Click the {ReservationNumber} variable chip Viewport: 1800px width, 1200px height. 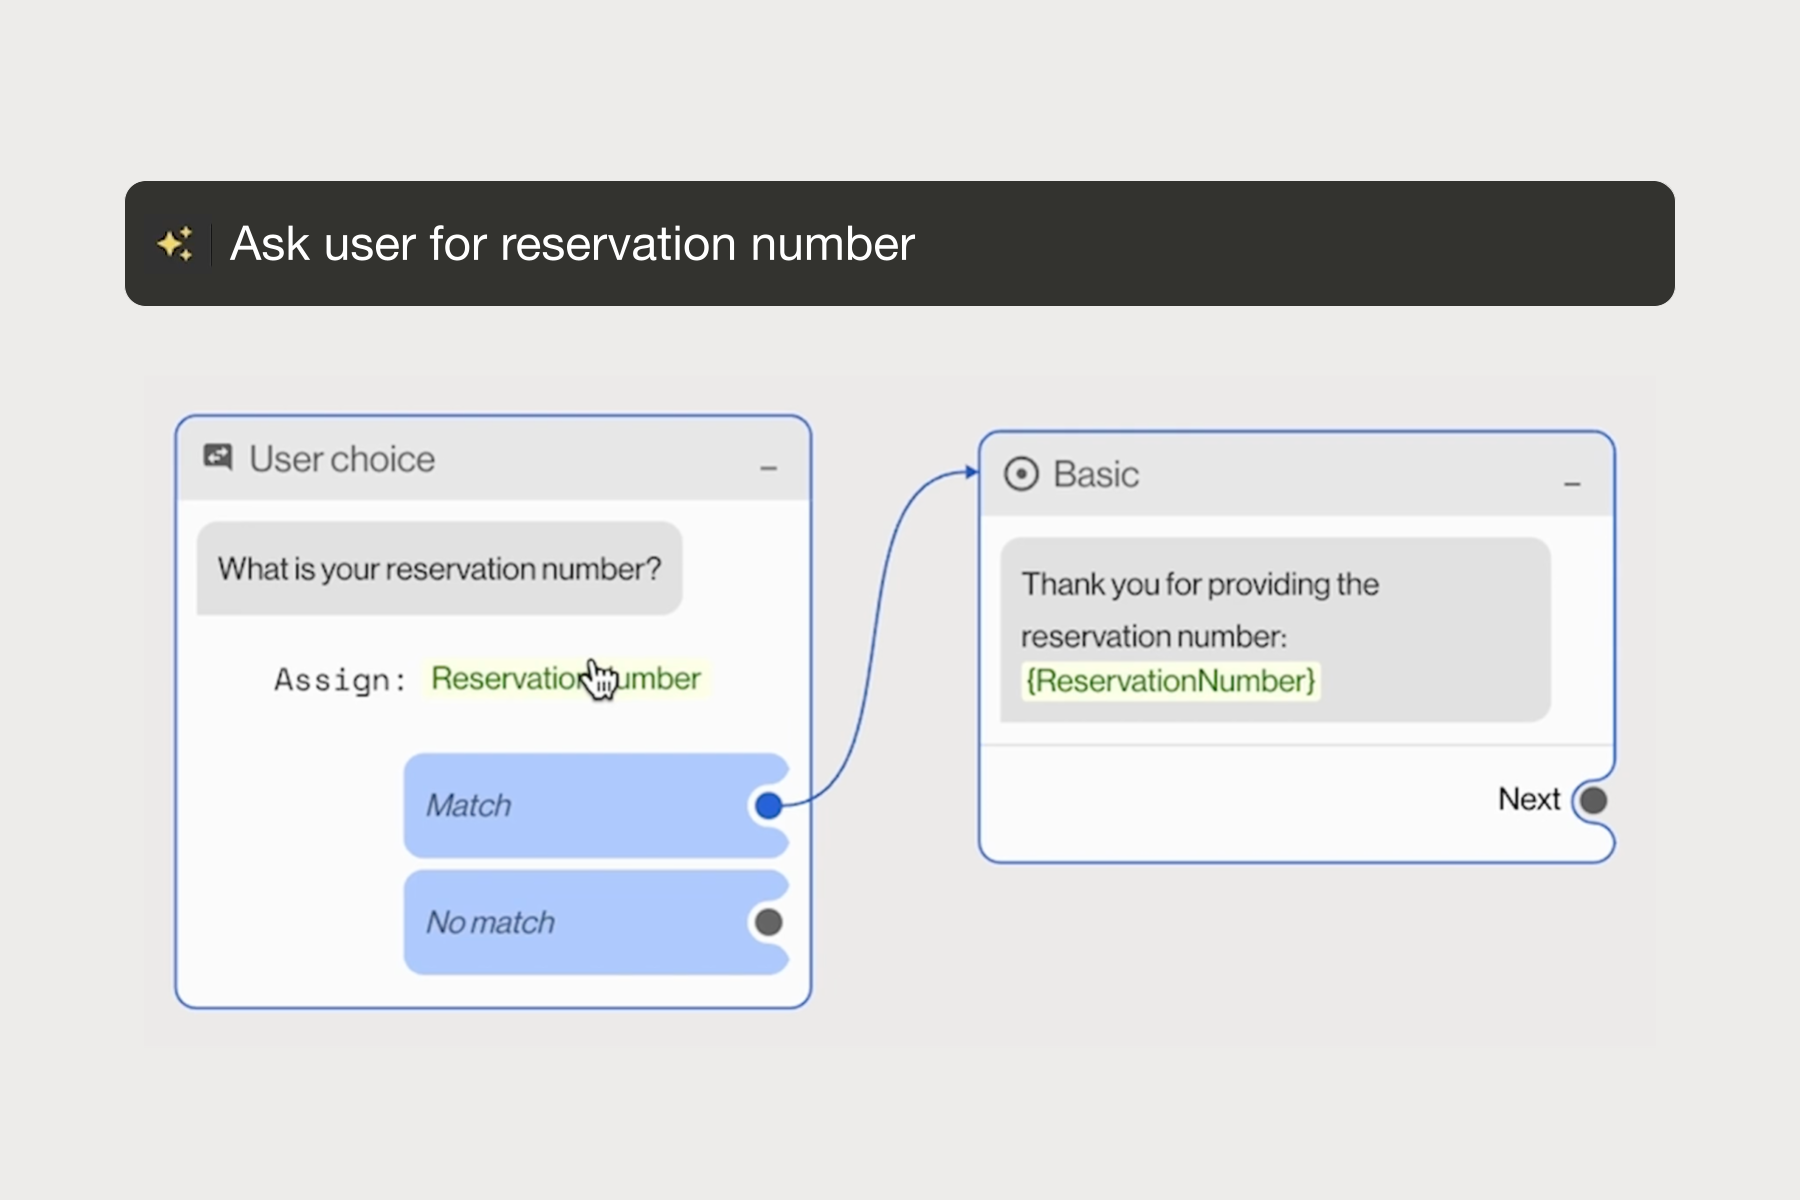(x=1170, y=681)
